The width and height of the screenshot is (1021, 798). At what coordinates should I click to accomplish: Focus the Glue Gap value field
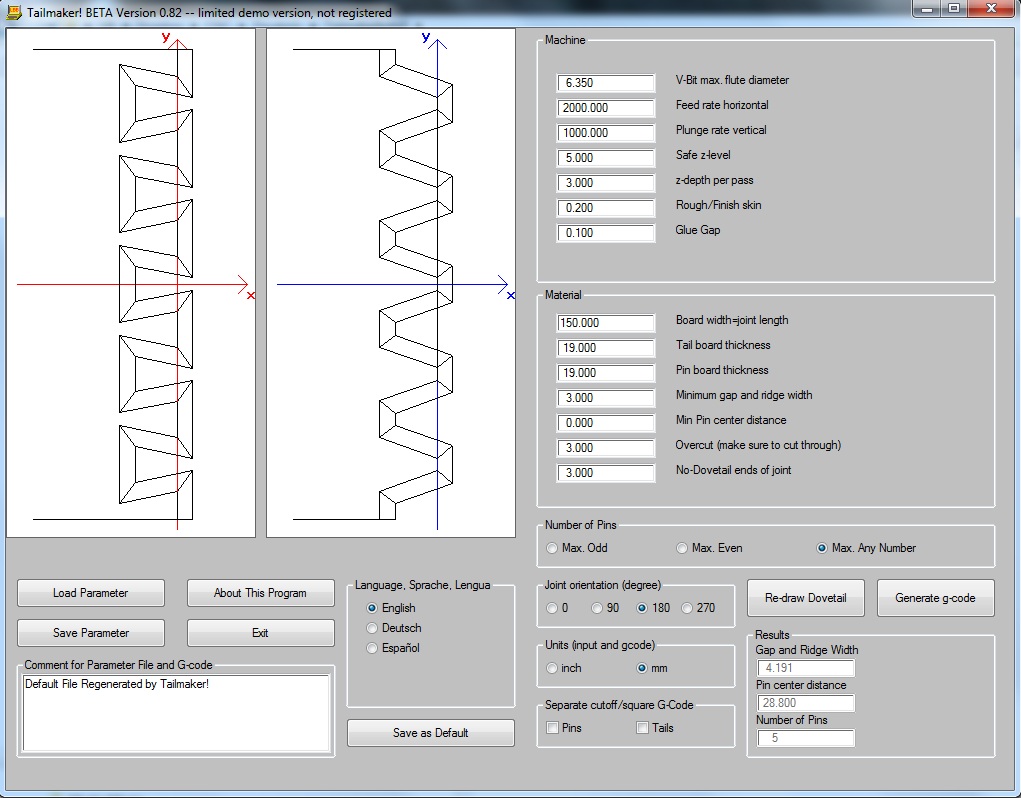pyautogui.click(x=606, y=233)
